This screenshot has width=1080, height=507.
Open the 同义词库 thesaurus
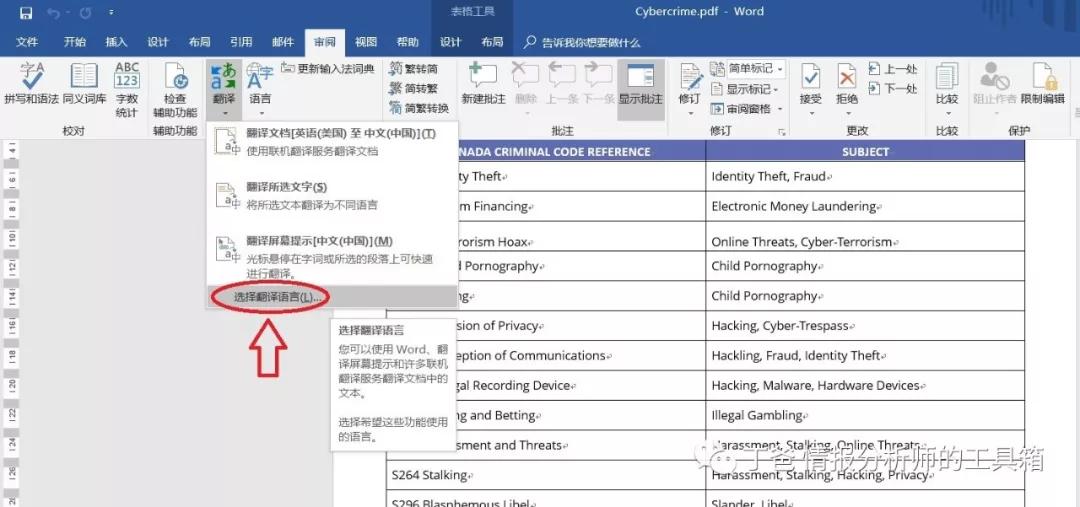[x=85, y=84]
